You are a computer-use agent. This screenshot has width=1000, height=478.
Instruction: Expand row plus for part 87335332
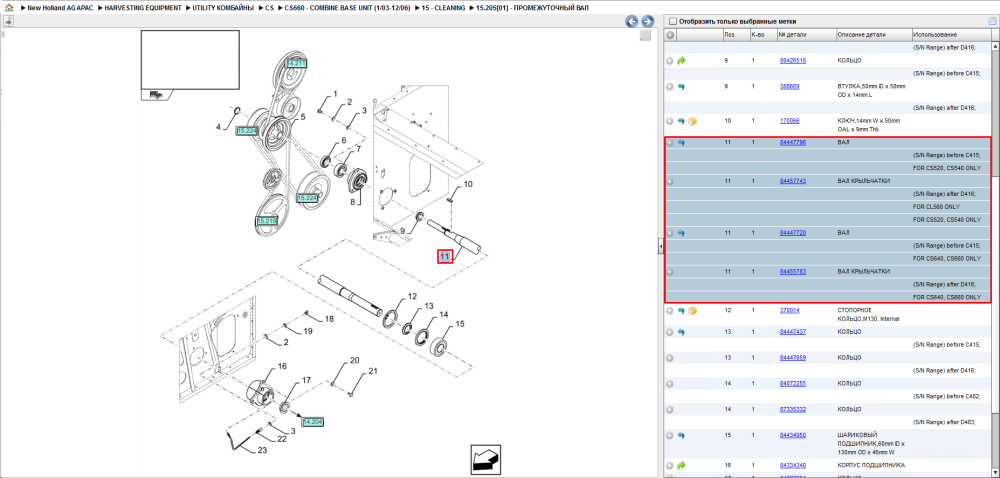(x=670, y=410)
